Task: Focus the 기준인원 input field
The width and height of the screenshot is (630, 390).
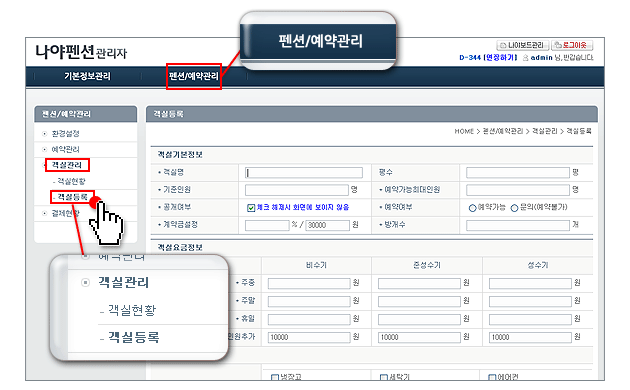Action: (297, 190)
